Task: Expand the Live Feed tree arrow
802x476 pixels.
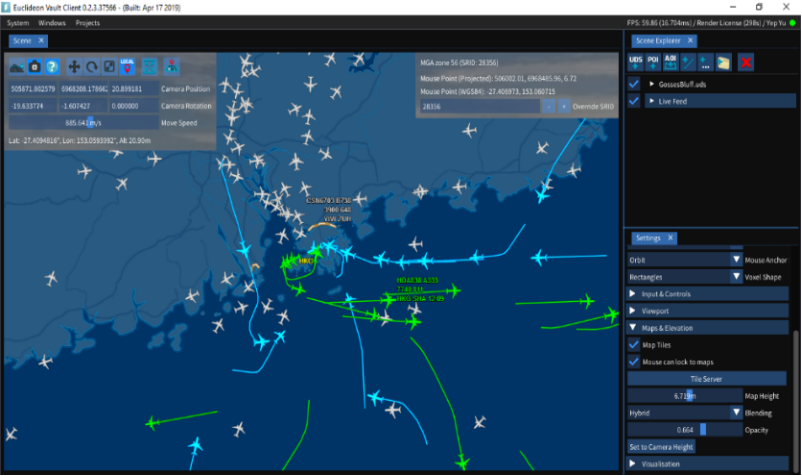Action: [x=652, y=101]
